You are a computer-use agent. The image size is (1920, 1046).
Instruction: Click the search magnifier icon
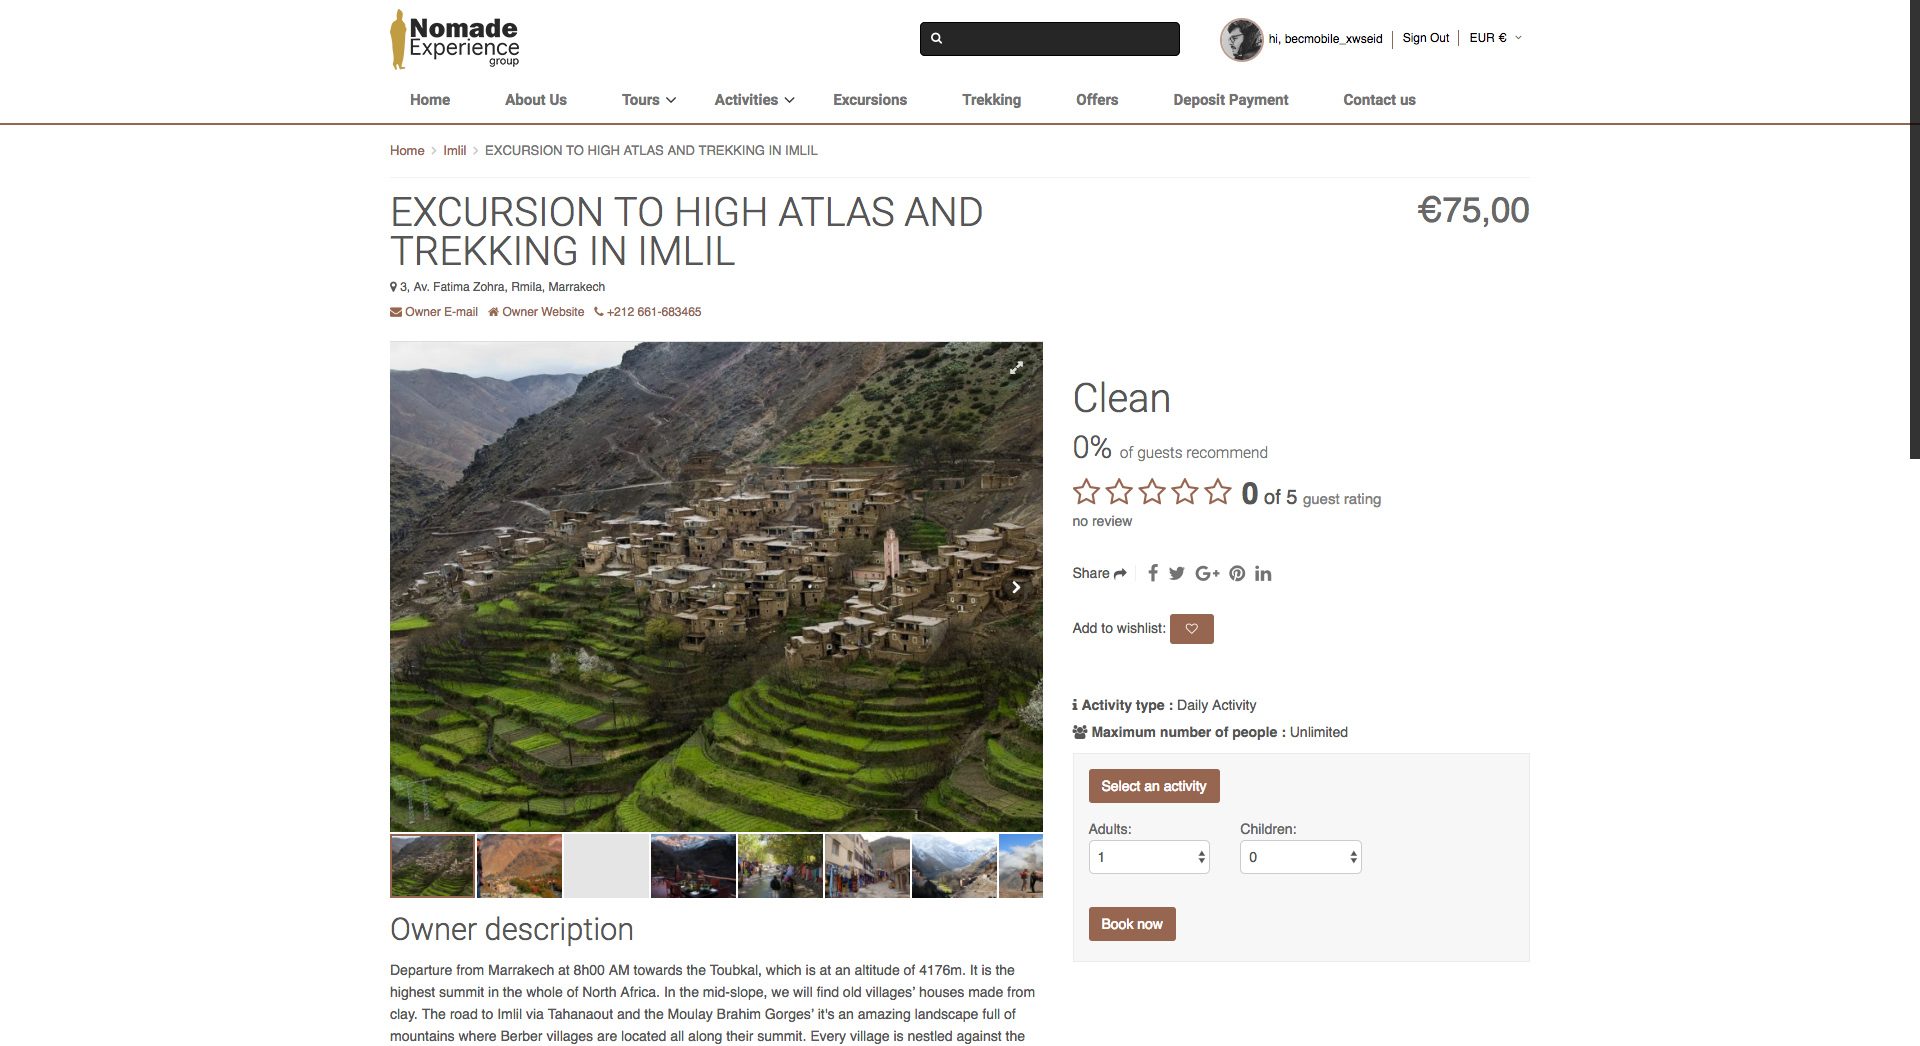(x=937, y=39)
